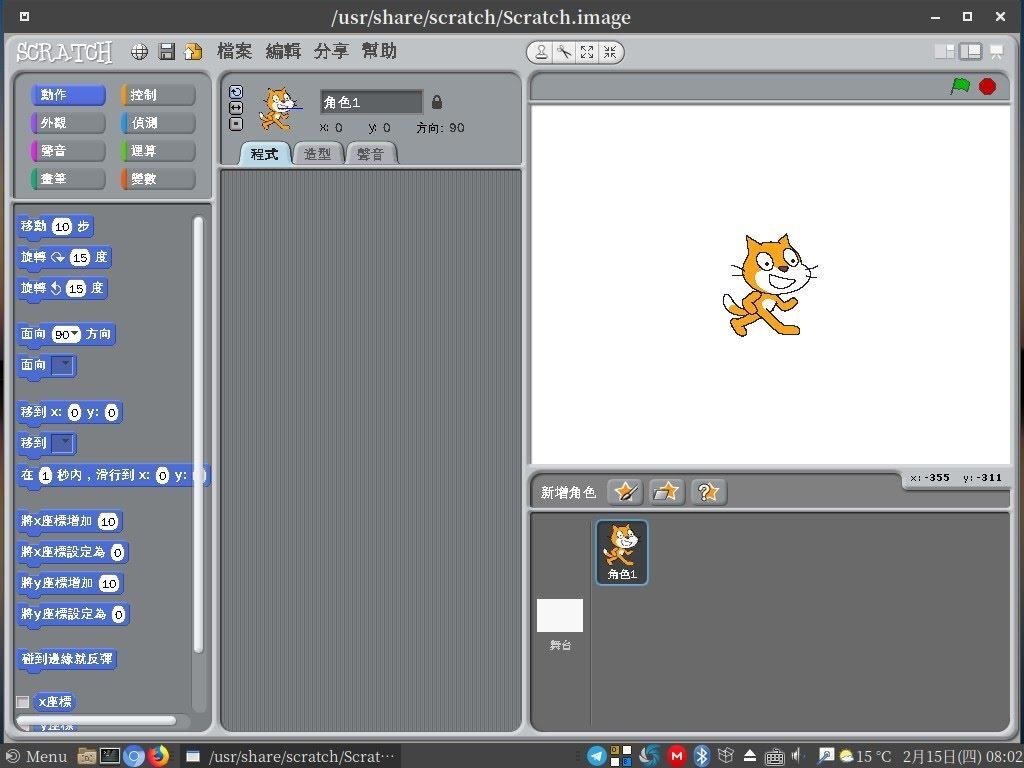
Task: Select the duplicate stamp tool
Action: [541, 52]
